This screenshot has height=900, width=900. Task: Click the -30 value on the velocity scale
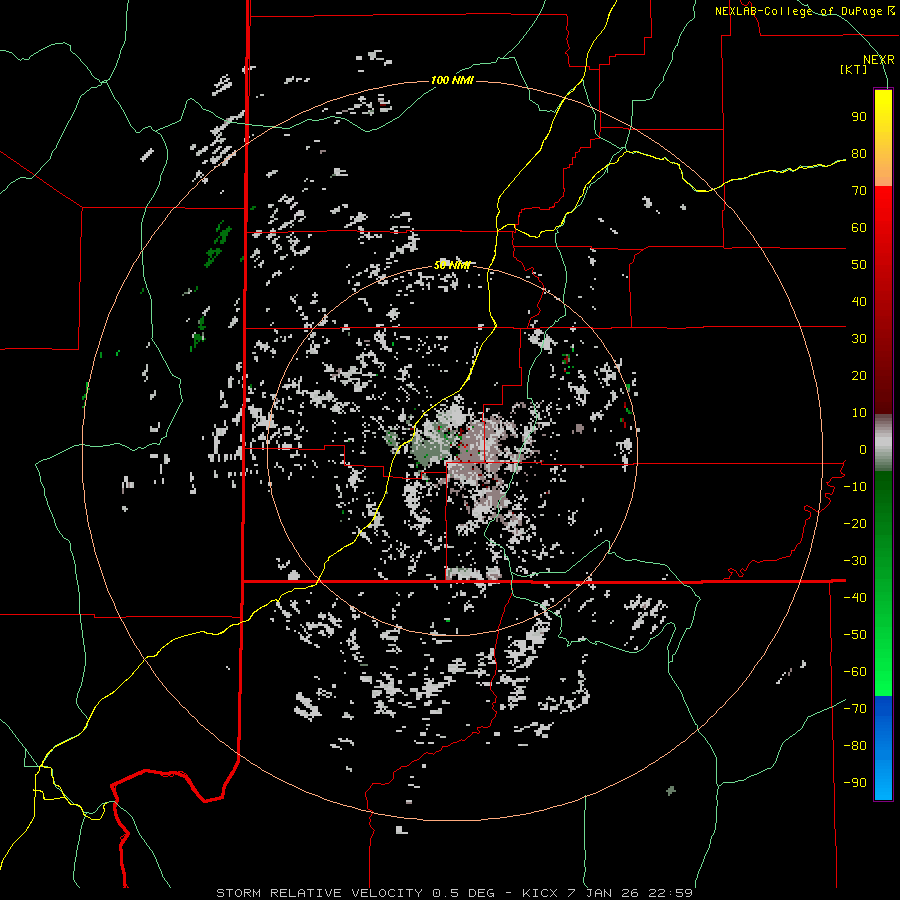[x=855, y=561]
